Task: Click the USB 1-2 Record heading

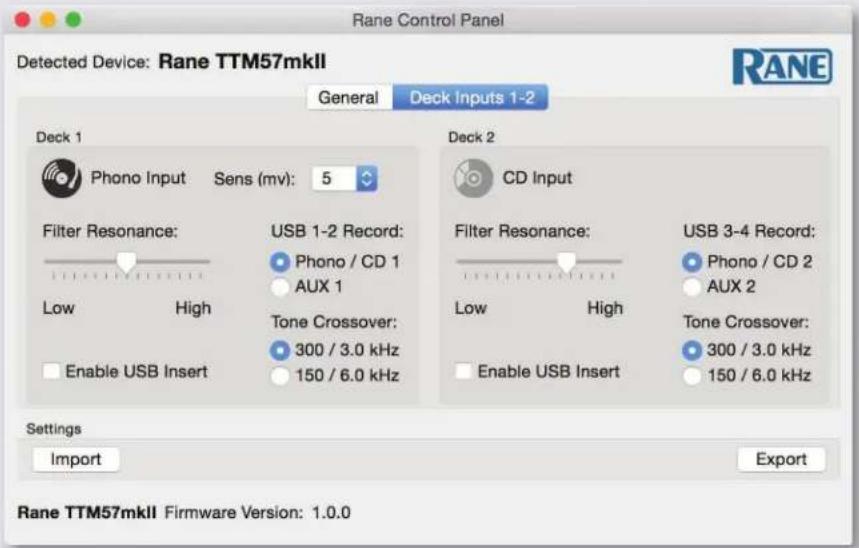Action: click(x=337, y=231)
